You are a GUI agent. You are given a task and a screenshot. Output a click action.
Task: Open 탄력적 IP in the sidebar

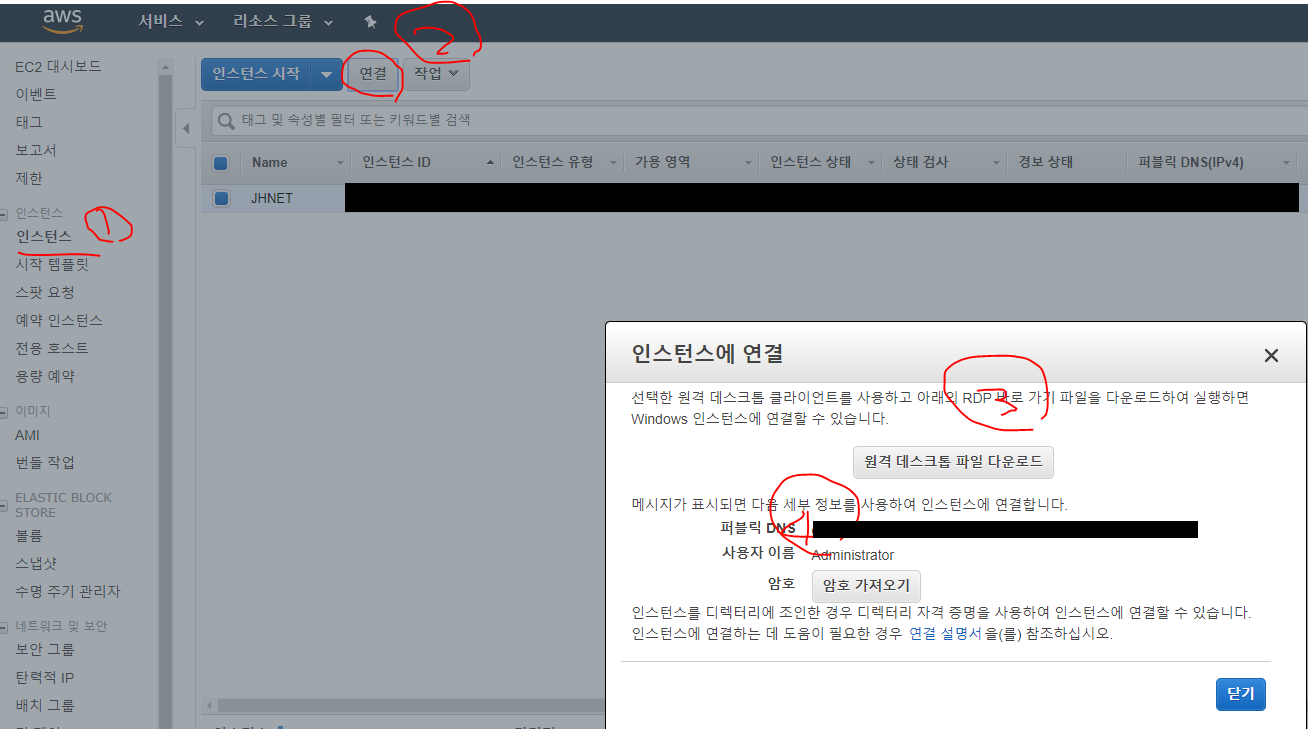click(45, 677)
